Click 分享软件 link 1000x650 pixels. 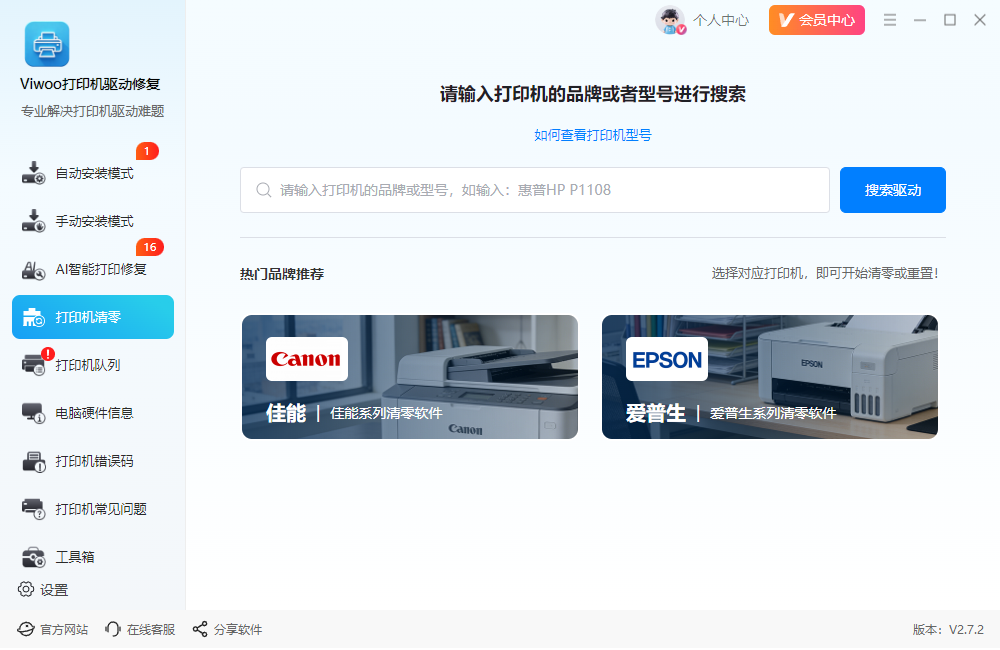(228, 630)
